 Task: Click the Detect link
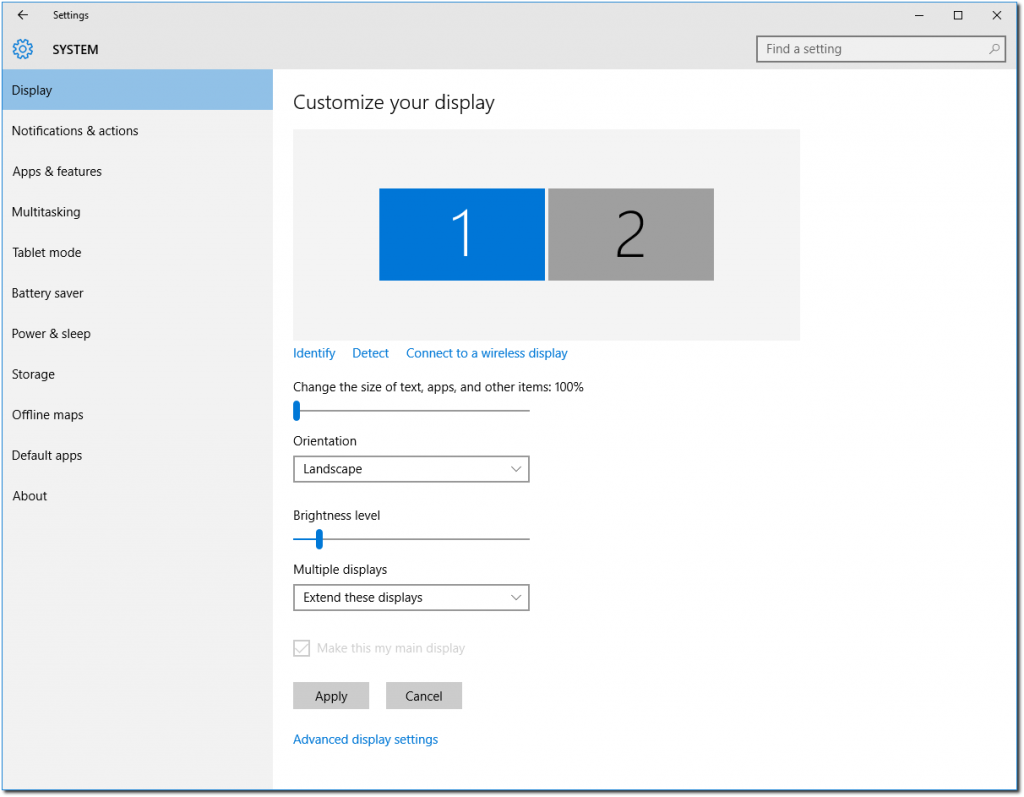point(370,353)
